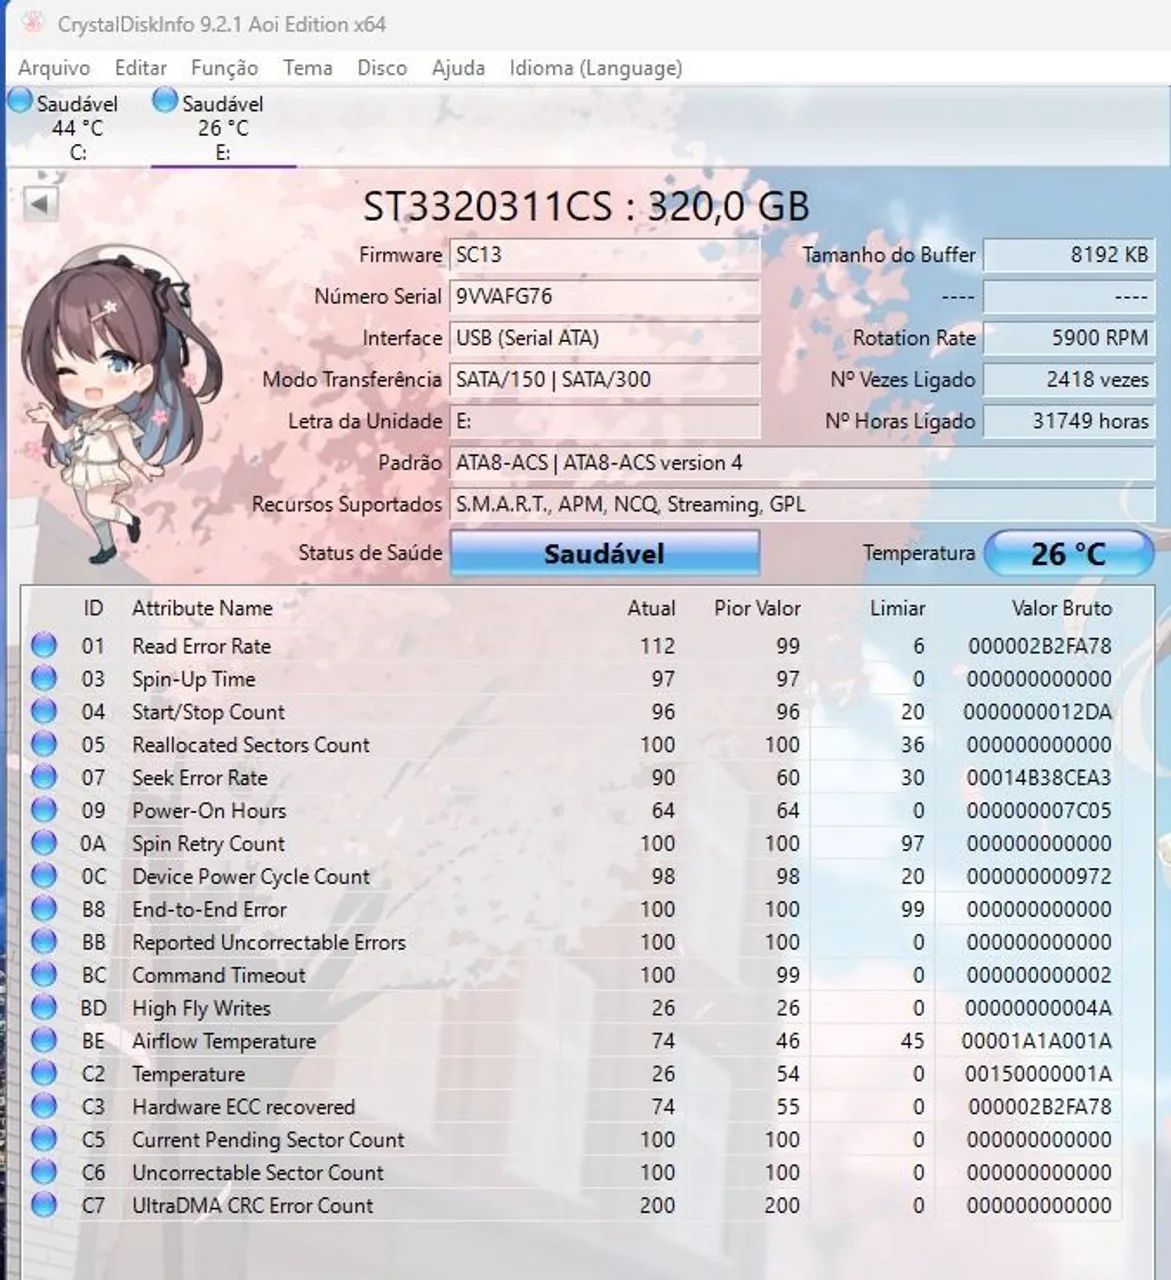Viewport: 1171px width, 1280px height.
Task: Open the Ajuda menu
Action: point(458,68)
